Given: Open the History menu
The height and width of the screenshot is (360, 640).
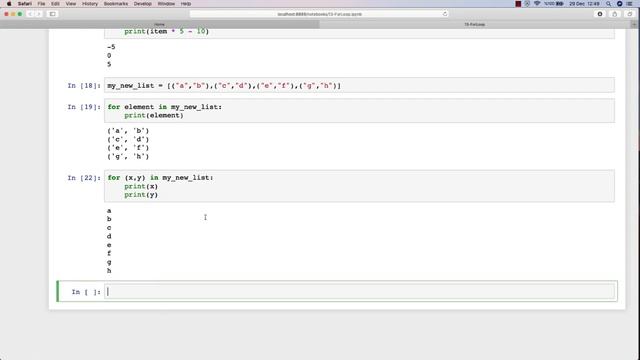Looking at the screenshot, I should 90,4.
